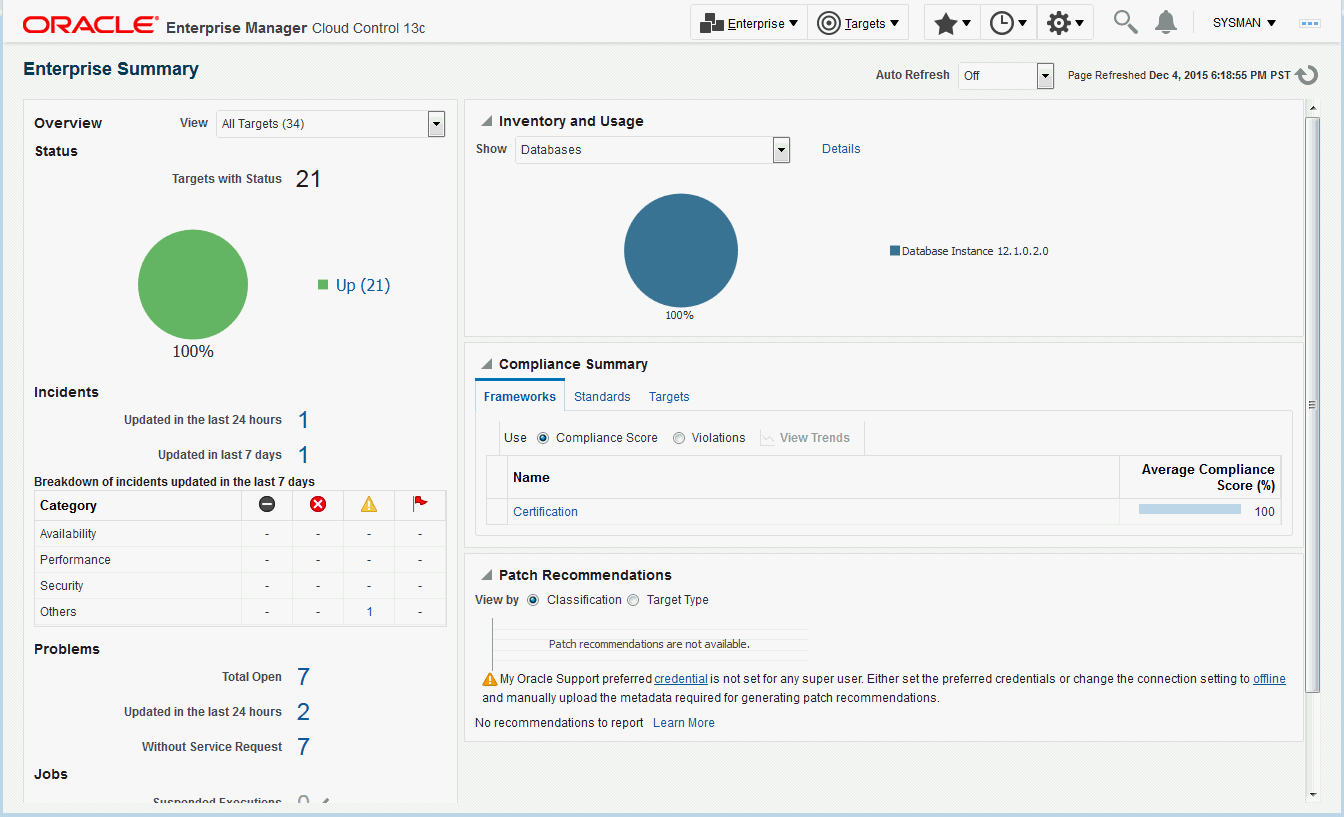
Task: Click the Others category row label
Action: pyautogui.click(x=58, y=612)
